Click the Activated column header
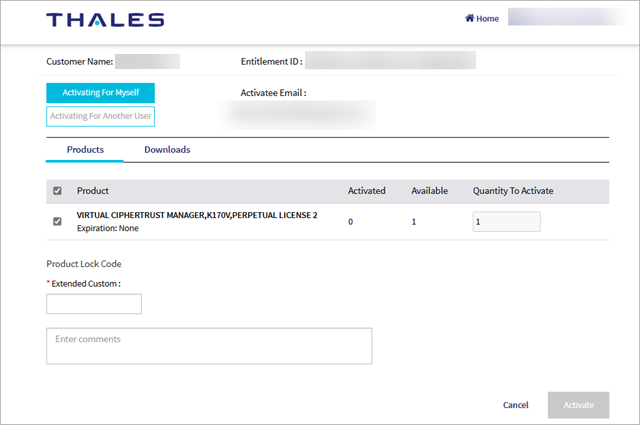640x425 pixels. pyautogui.click(x=368, y=191)
